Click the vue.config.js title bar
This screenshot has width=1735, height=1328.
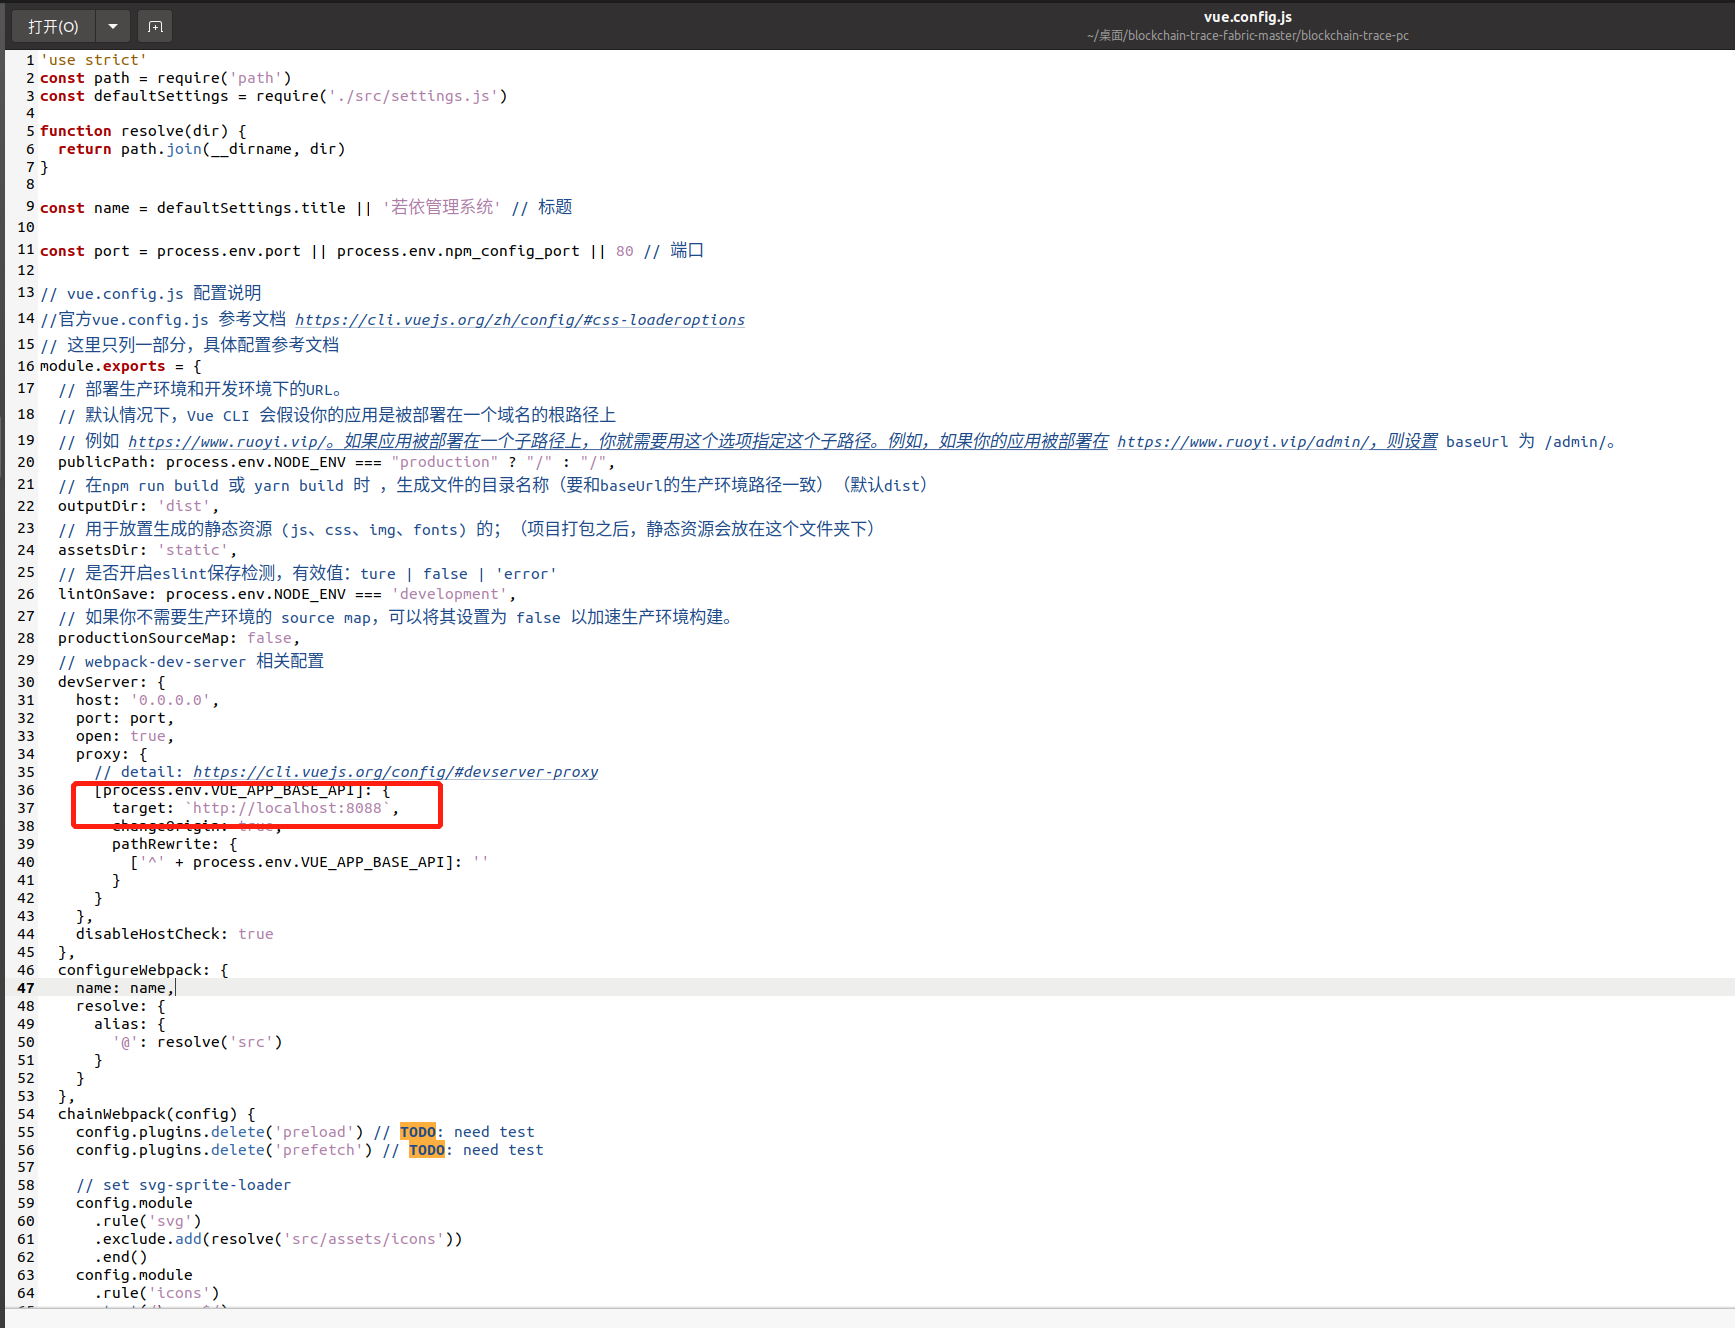(1247, 16)
